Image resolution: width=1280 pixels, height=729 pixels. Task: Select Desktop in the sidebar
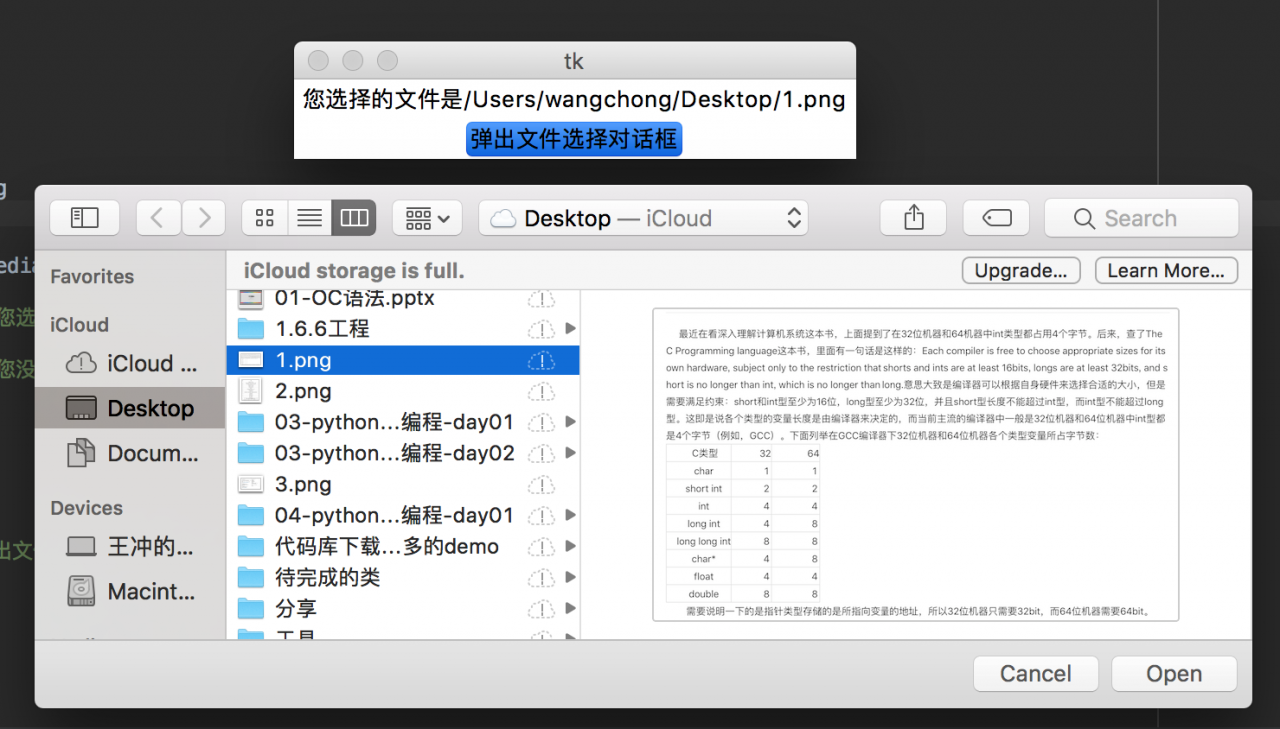click(130, 408)
